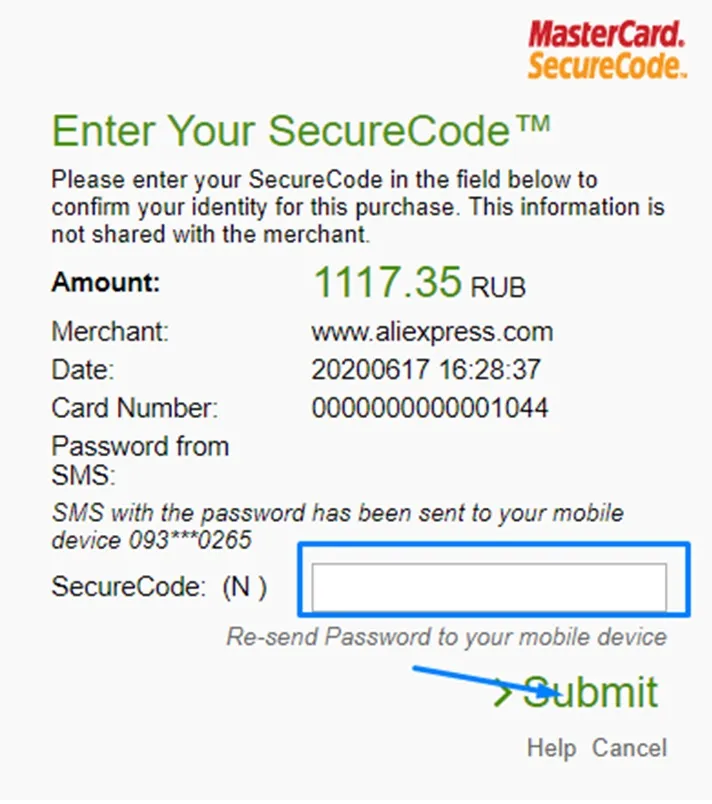Click the Date label
Image resolution: width=712 pixels, height=804 pixels.
tap(83, 370)
